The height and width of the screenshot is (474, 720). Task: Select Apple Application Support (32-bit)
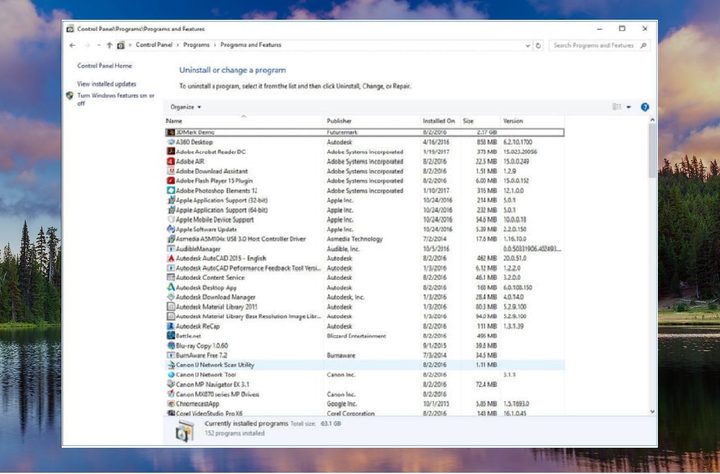[365, 200]
